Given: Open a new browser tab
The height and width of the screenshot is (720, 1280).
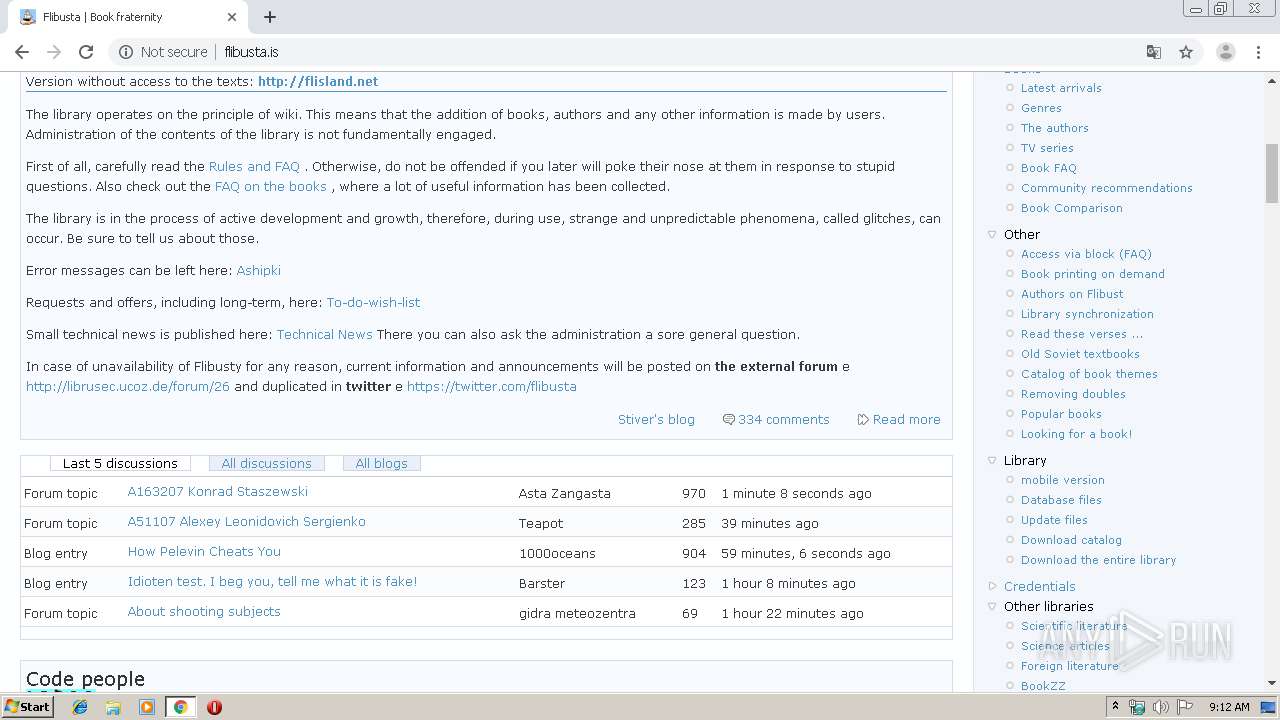Looking at the screenshot, I should click(x=270, y=17).
